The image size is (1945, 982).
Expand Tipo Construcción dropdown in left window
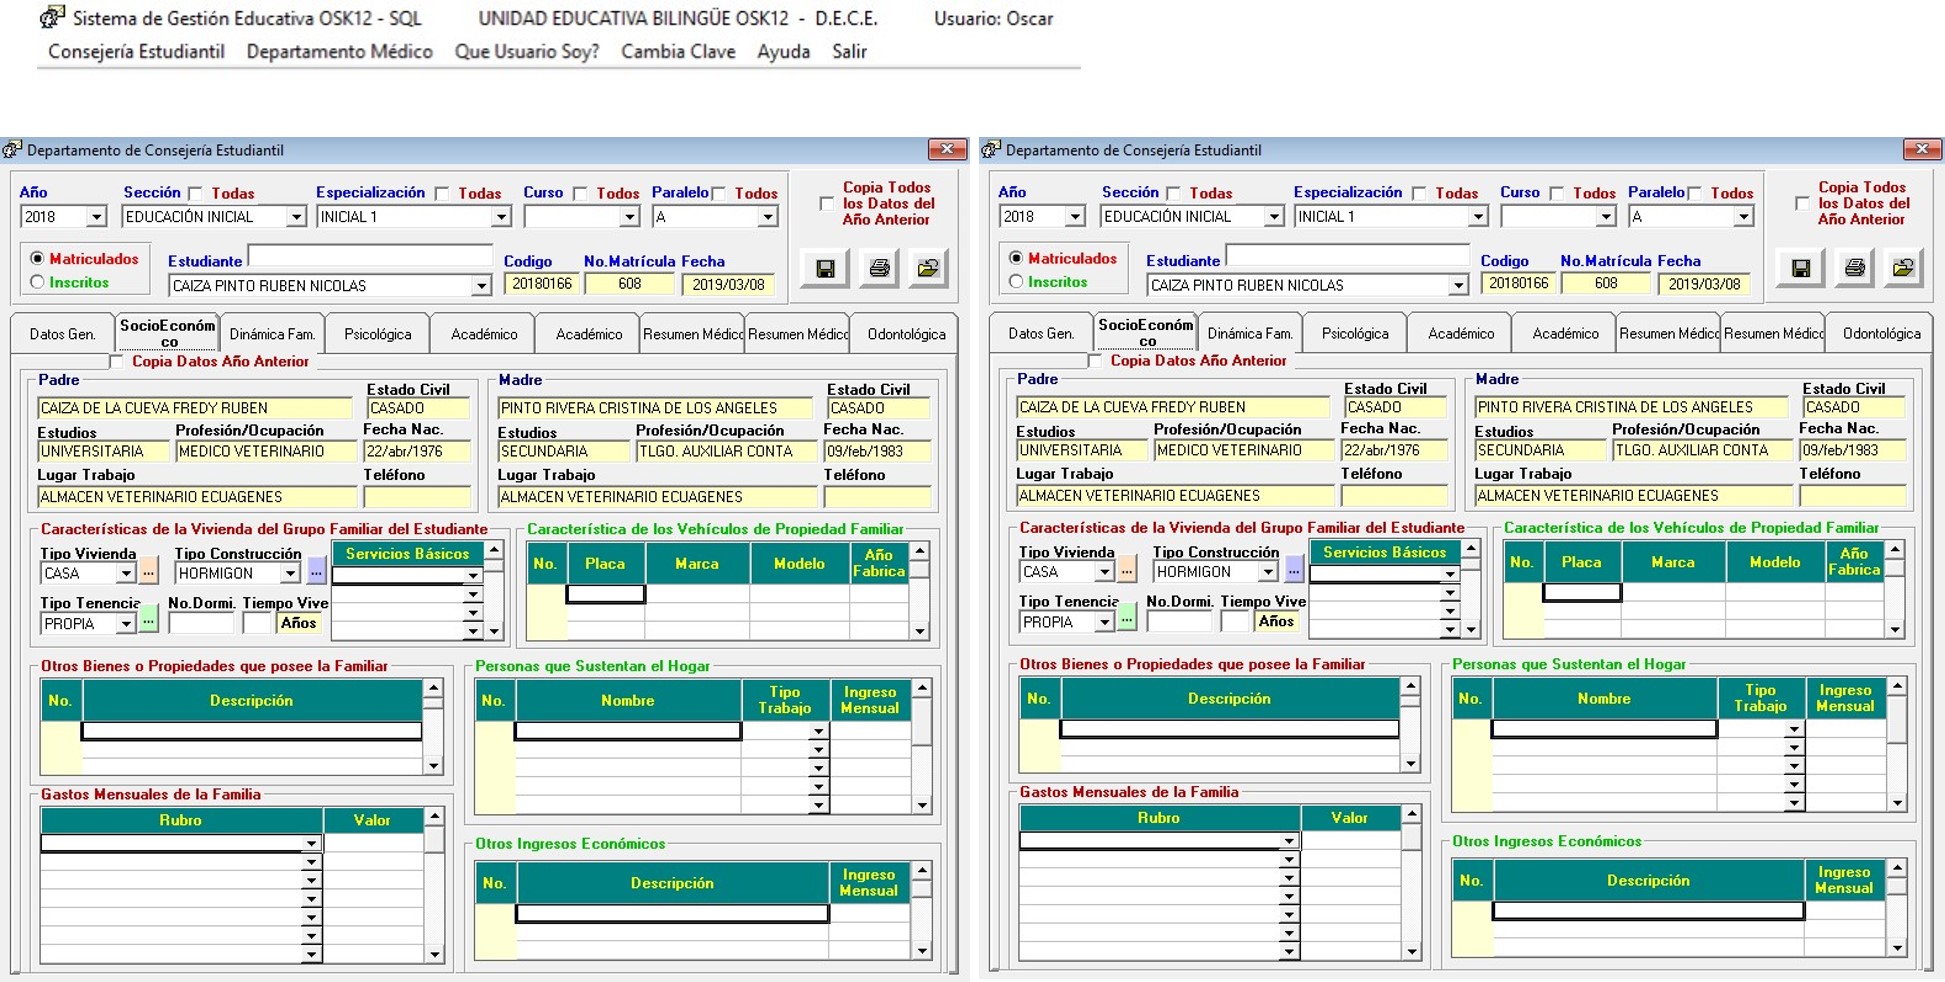pyautogui.click(x=290, y=574)
